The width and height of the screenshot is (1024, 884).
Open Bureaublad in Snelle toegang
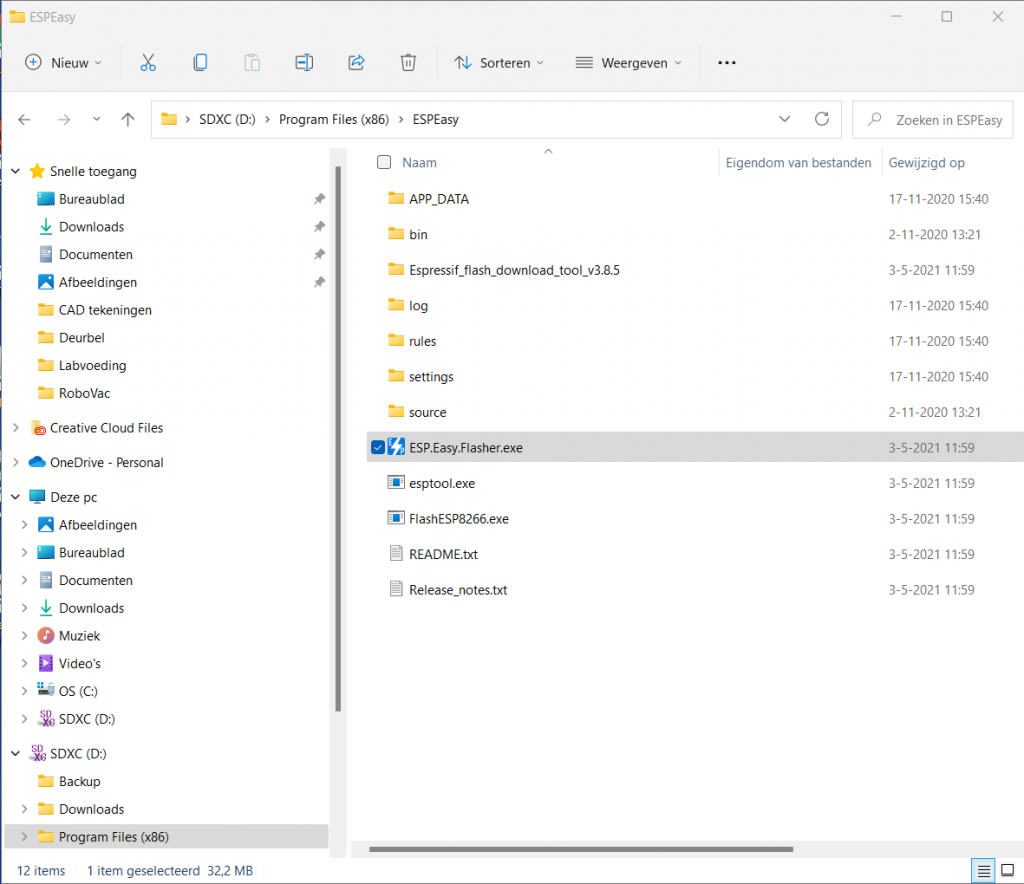point(91,199)
